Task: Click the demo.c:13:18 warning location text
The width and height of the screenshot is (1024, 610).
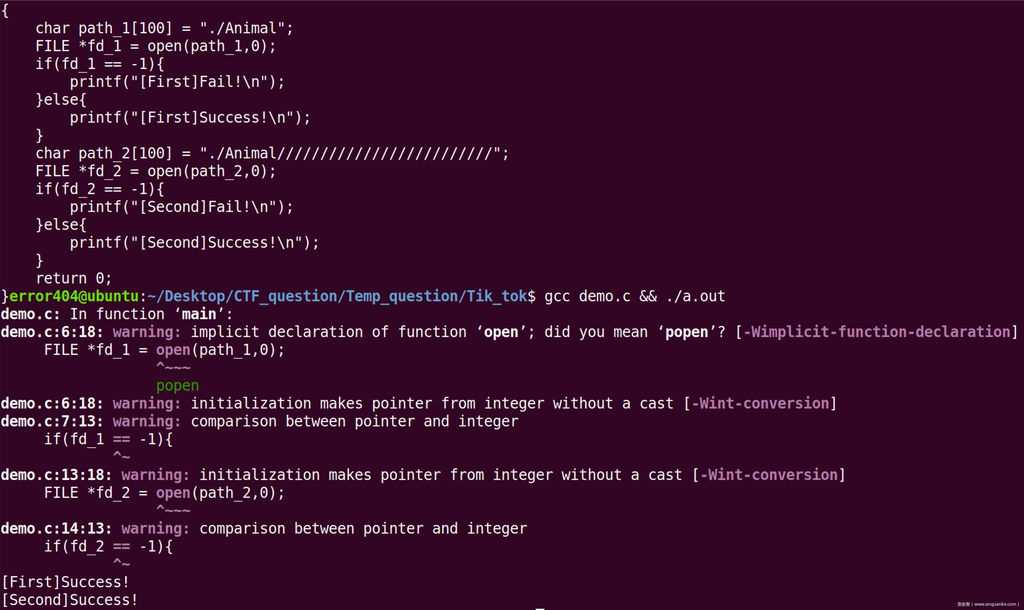Action: tap(56, 475)
